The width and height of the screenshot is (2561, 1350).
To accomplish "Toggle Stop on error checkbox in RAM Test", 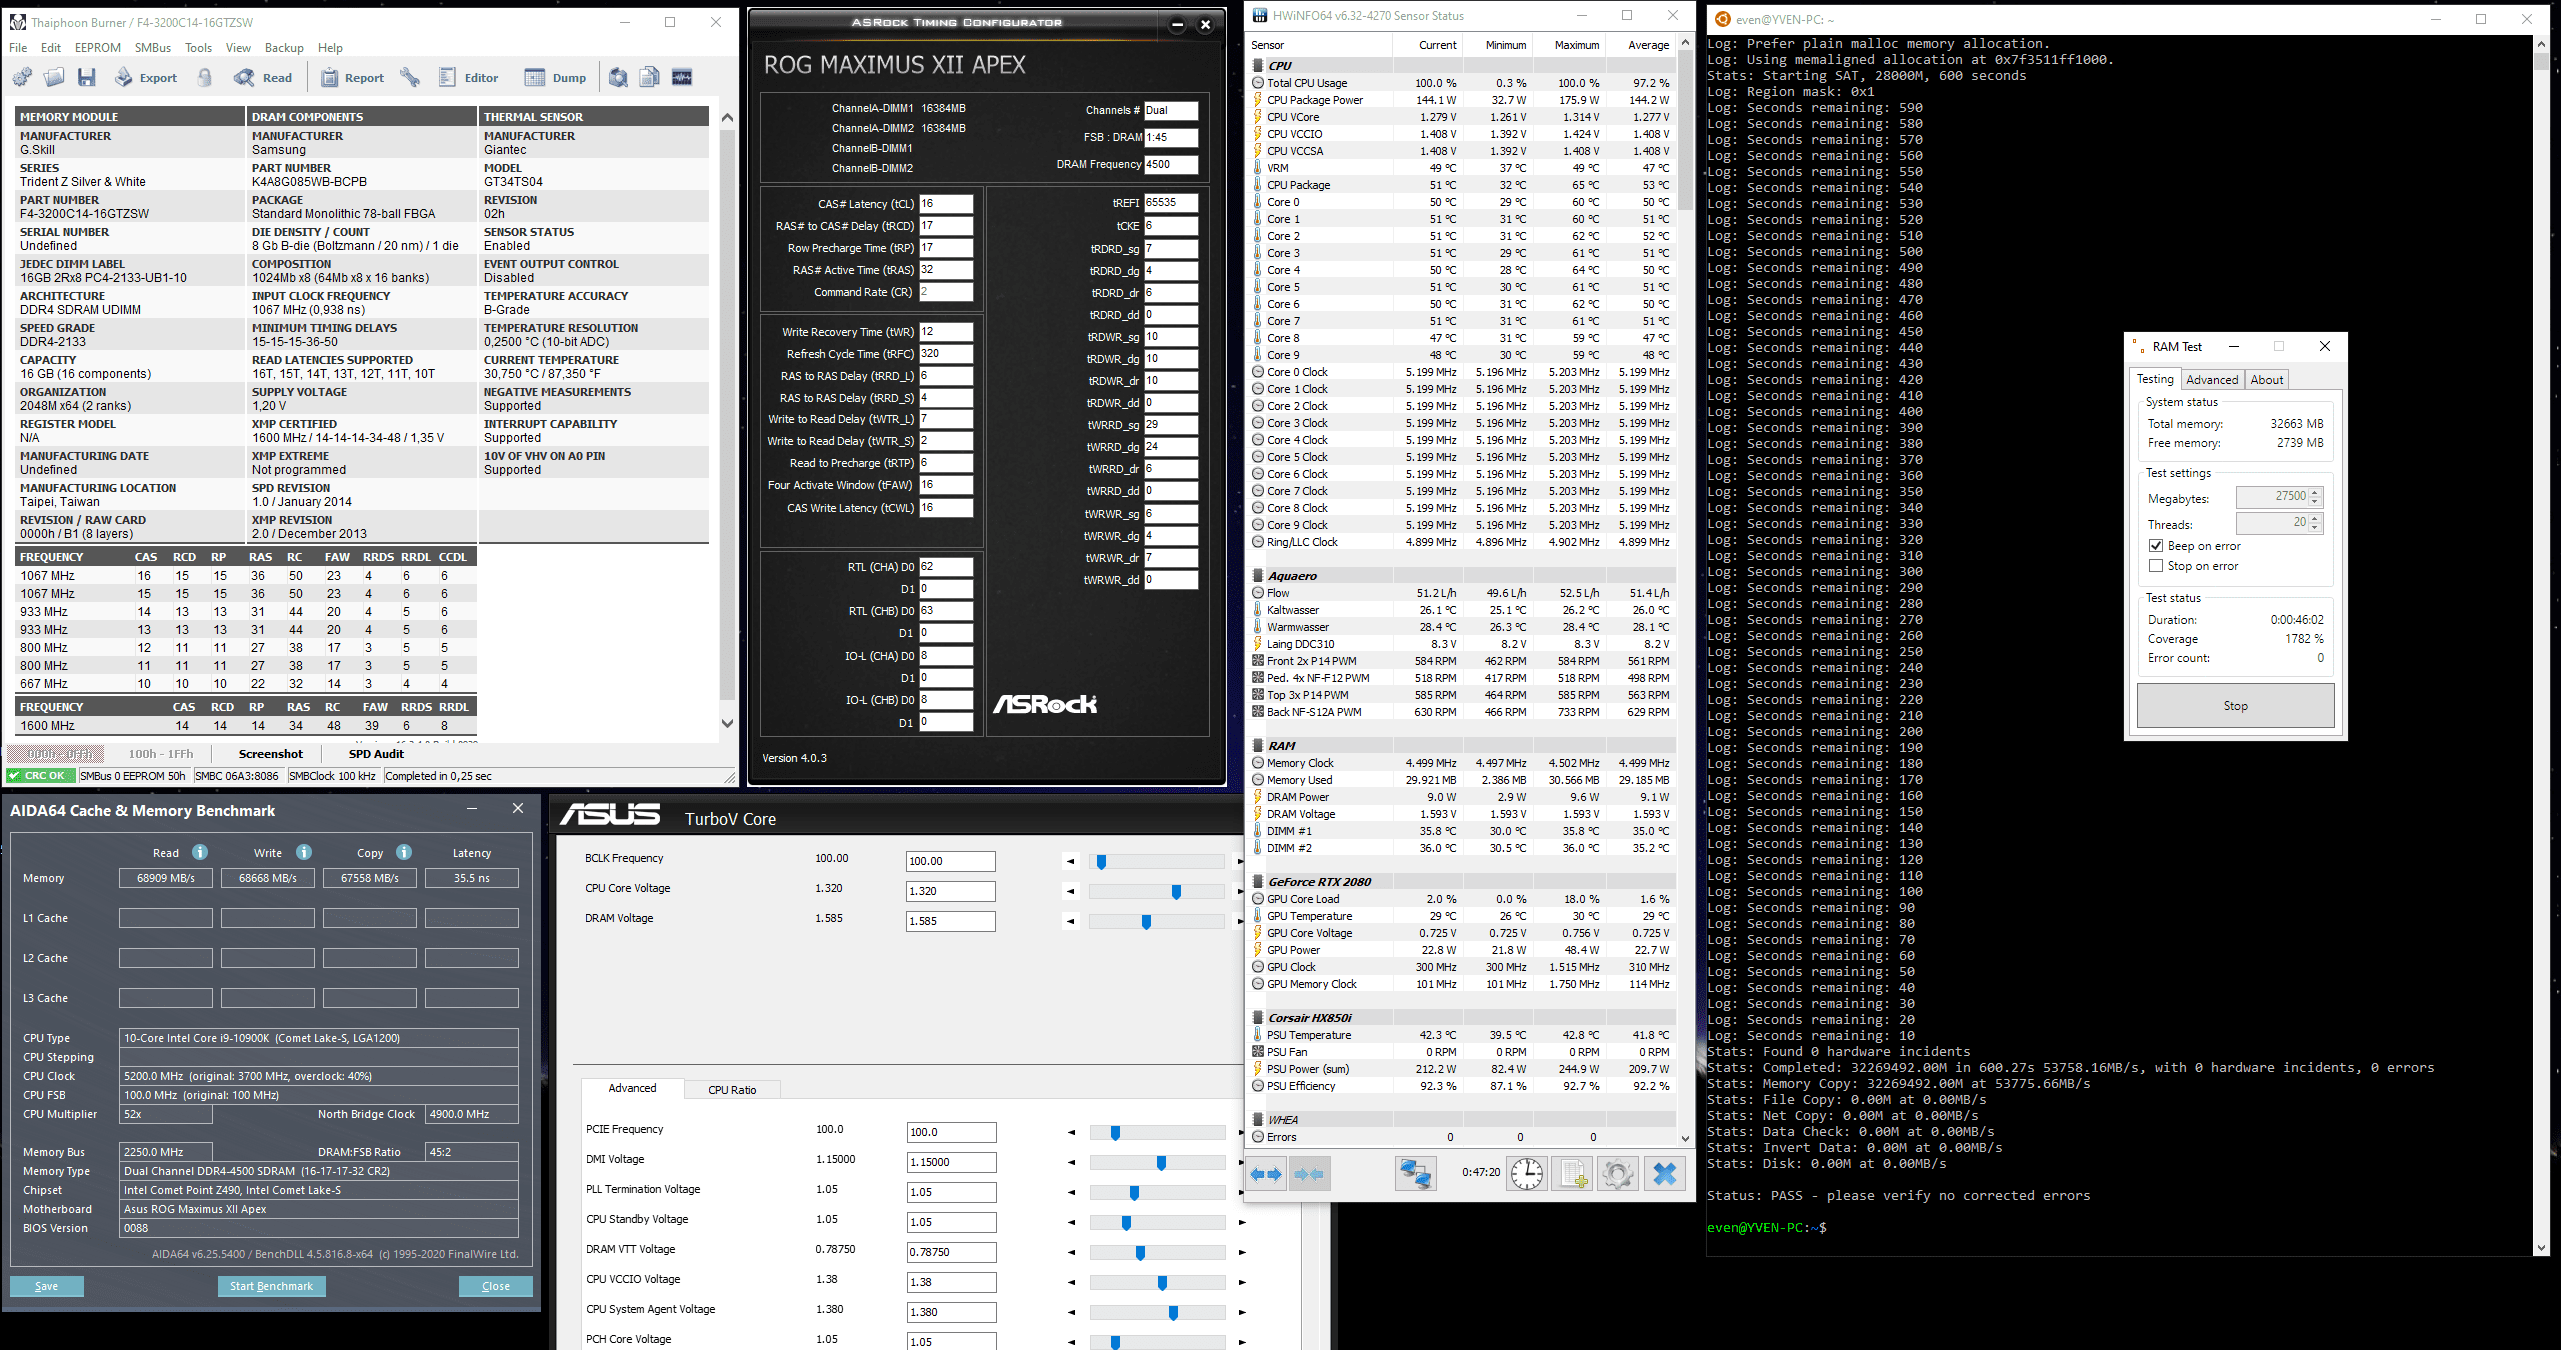I will pos(2156,566).
